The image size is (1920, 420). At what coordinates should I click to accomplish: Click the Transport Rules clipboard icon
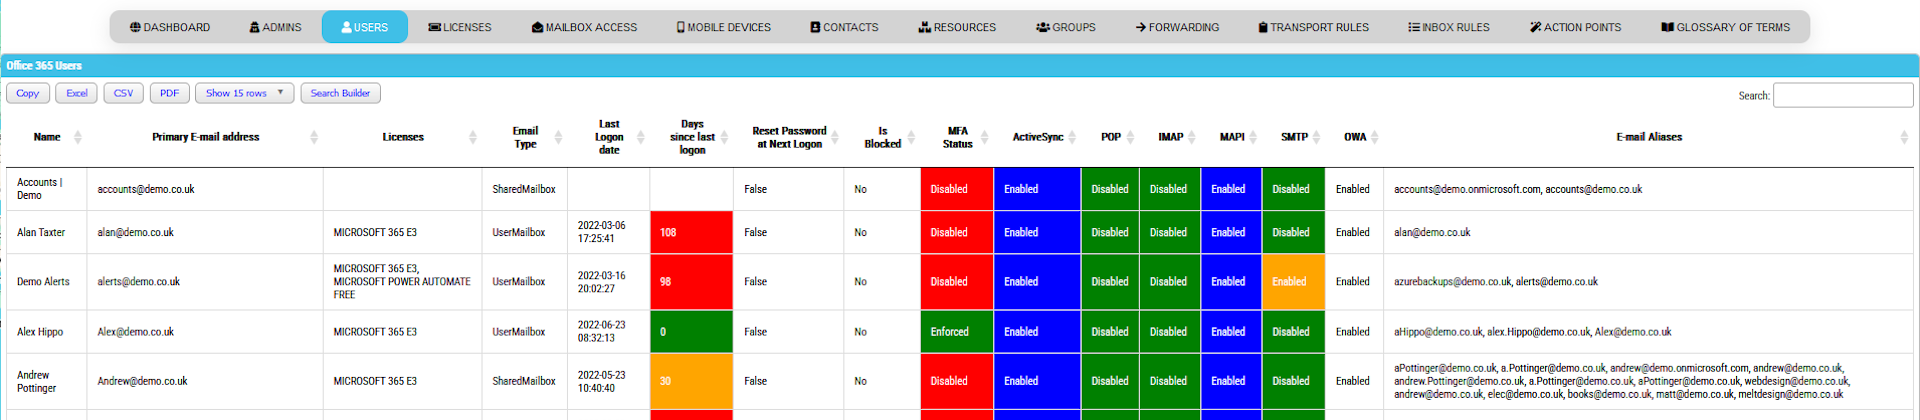point(1263,28)
